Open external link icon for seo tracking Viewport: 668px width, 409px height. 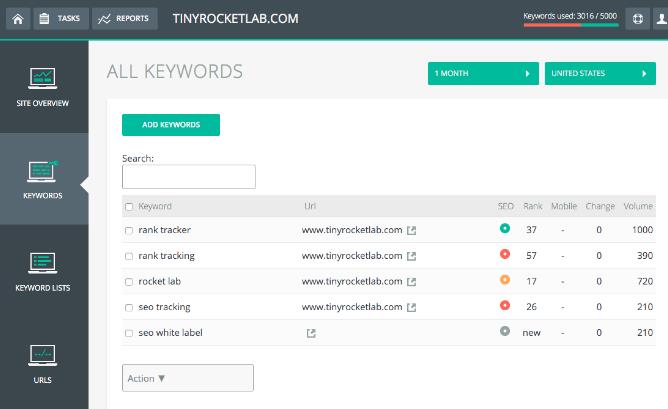tap(411, 308)
